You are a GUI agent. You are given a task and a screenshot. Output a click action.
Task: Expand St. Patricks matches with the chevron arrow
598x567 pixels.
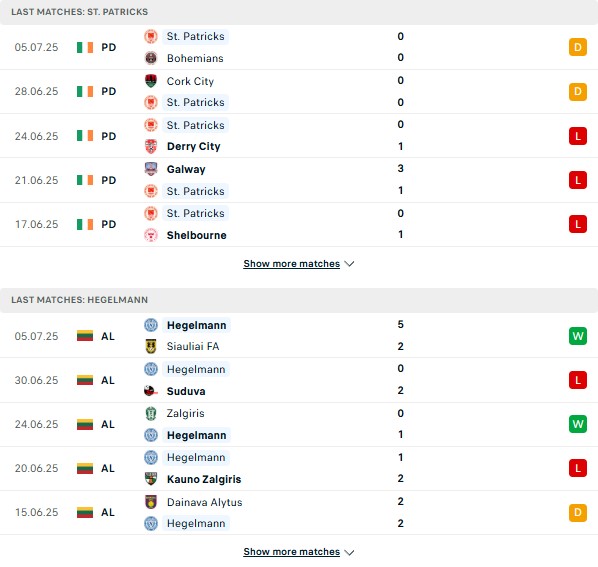[349, 264]
